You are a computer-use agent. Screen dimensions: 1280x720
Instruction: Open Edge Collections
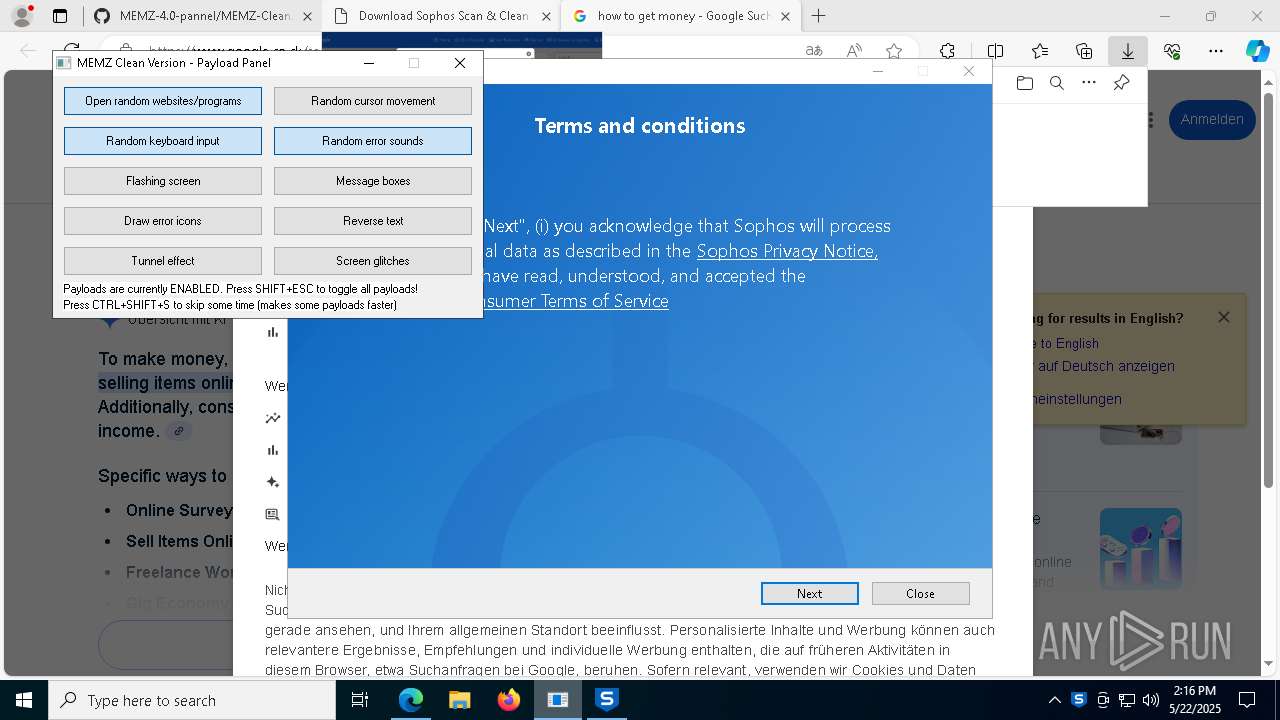coord(1084,51)
